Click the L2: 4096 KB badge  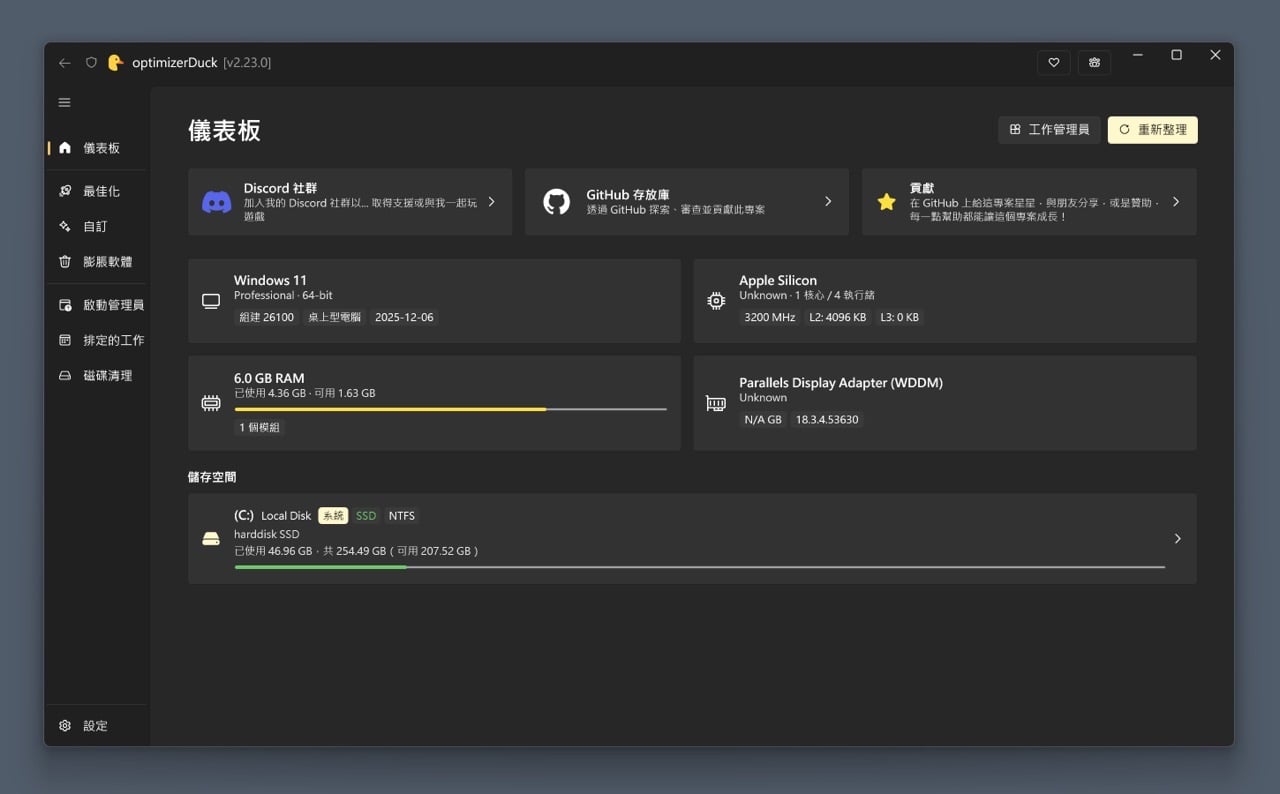pyautogui.click(x=838, y=317)
